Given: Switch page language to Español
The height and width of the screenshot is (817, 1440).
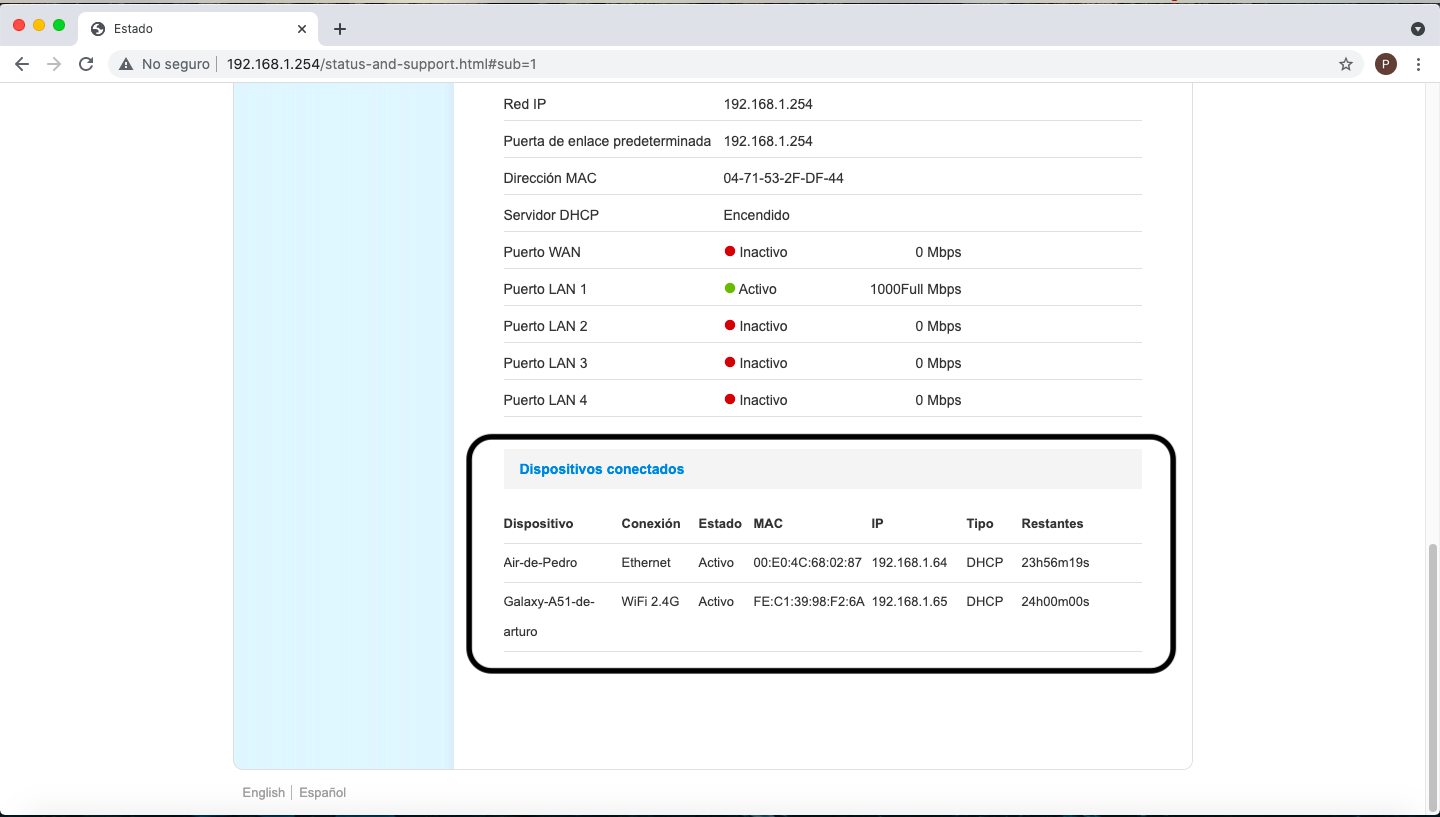Looking at the screenshot, I should point(322,792).
